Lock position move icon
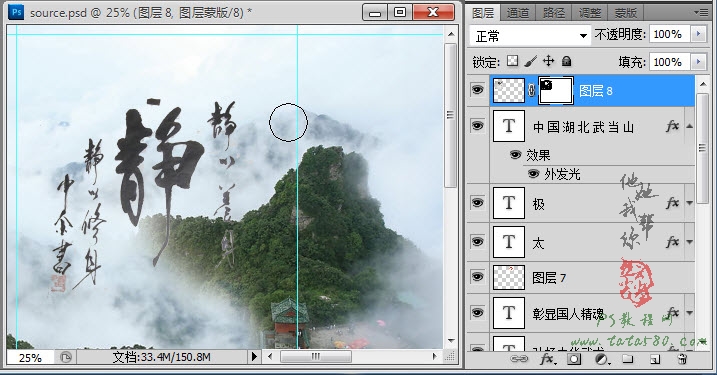 pyautogui.click(x=548, y=61)
